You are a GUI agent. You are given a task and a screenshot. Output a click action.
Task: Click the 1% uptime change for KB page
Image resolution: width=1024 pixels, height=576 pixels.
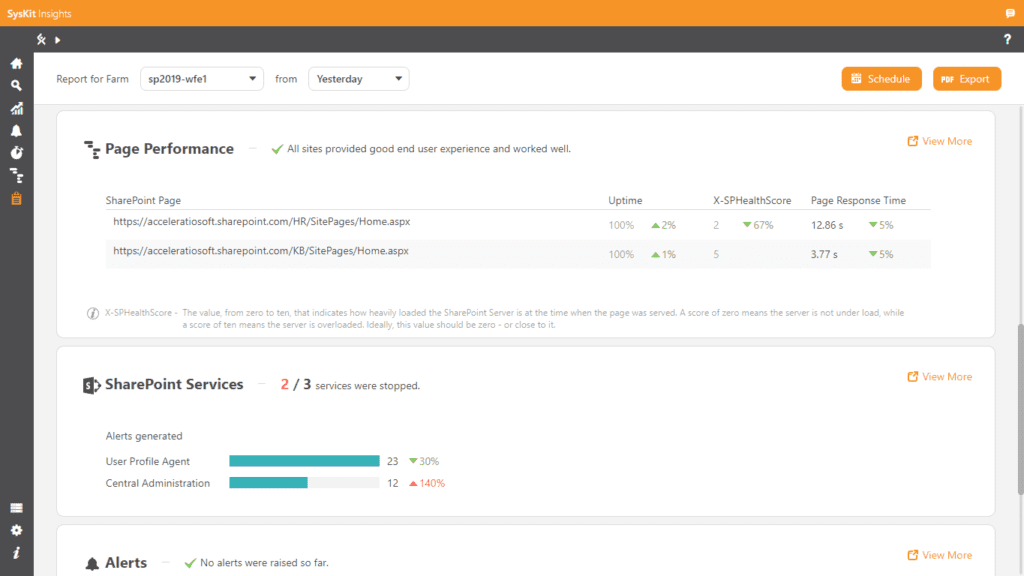click(664, 255)
